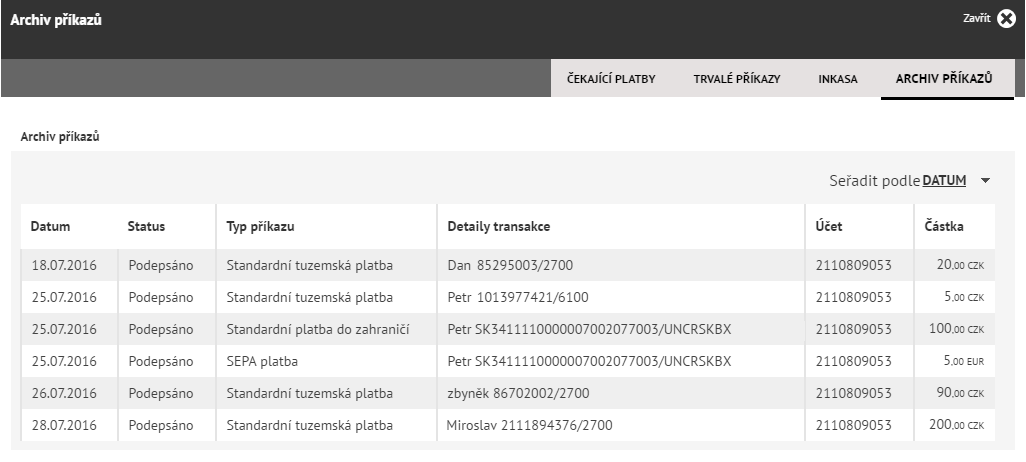Viewport: 1026px width, 462px height.
Task: Go to the INKASA tab
Action: [838, 79]
